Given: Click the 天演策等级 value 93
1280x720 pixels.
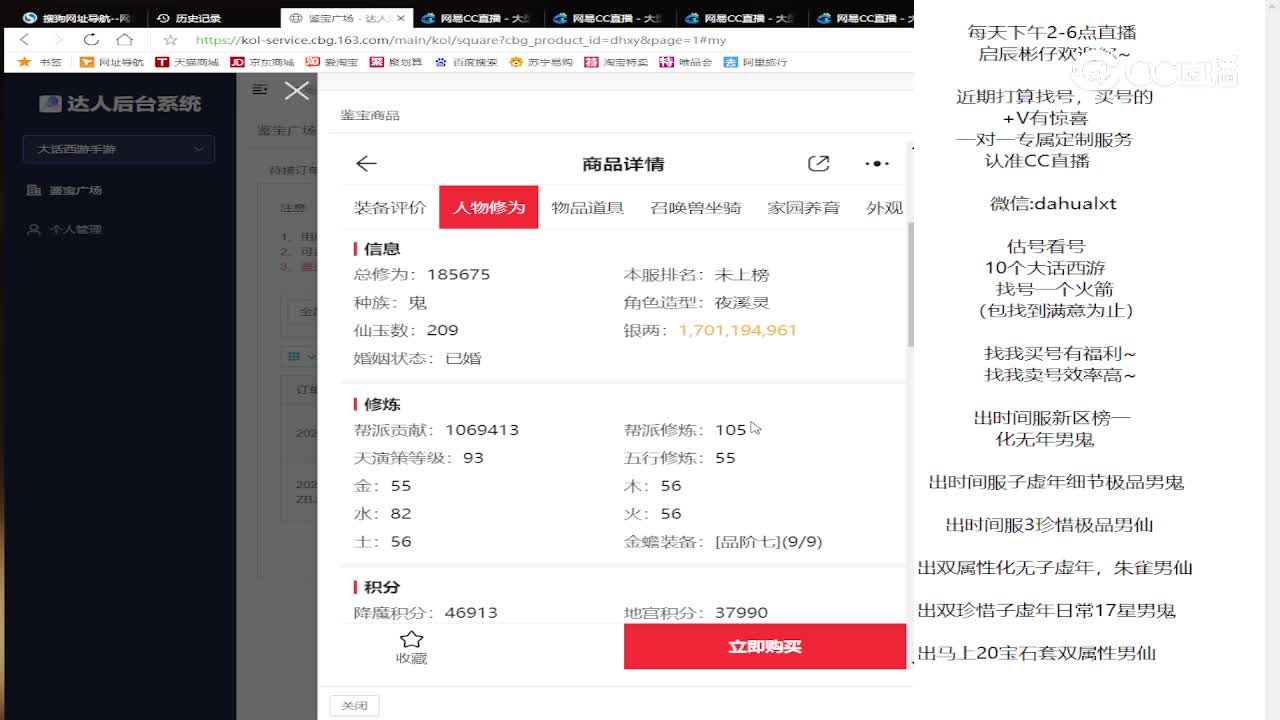Looking at the screenshot, I should coord(473,458).
